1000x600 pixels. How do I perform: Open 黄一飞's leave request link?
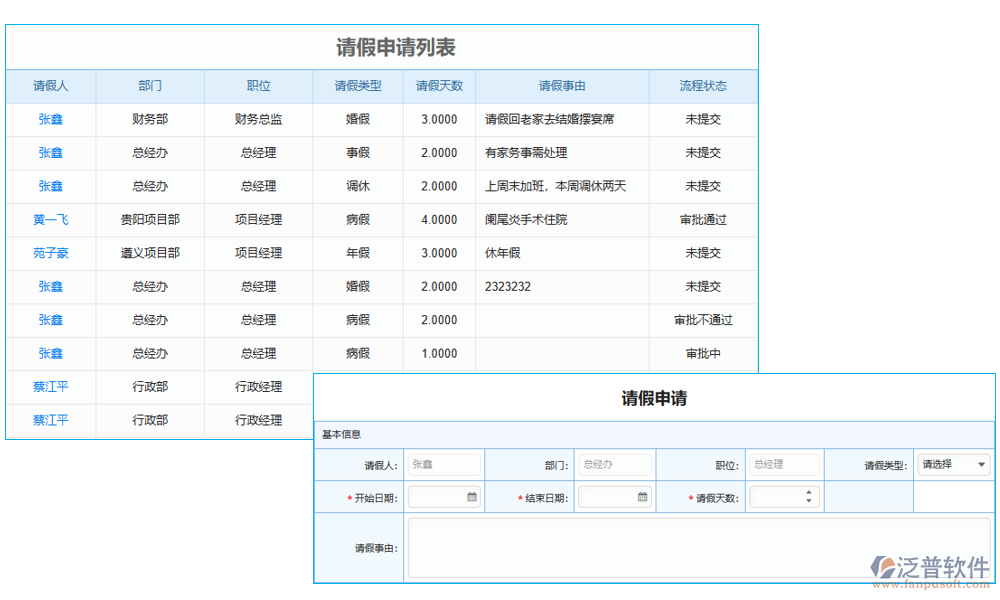pyautogui.click(x=50, y=220)
